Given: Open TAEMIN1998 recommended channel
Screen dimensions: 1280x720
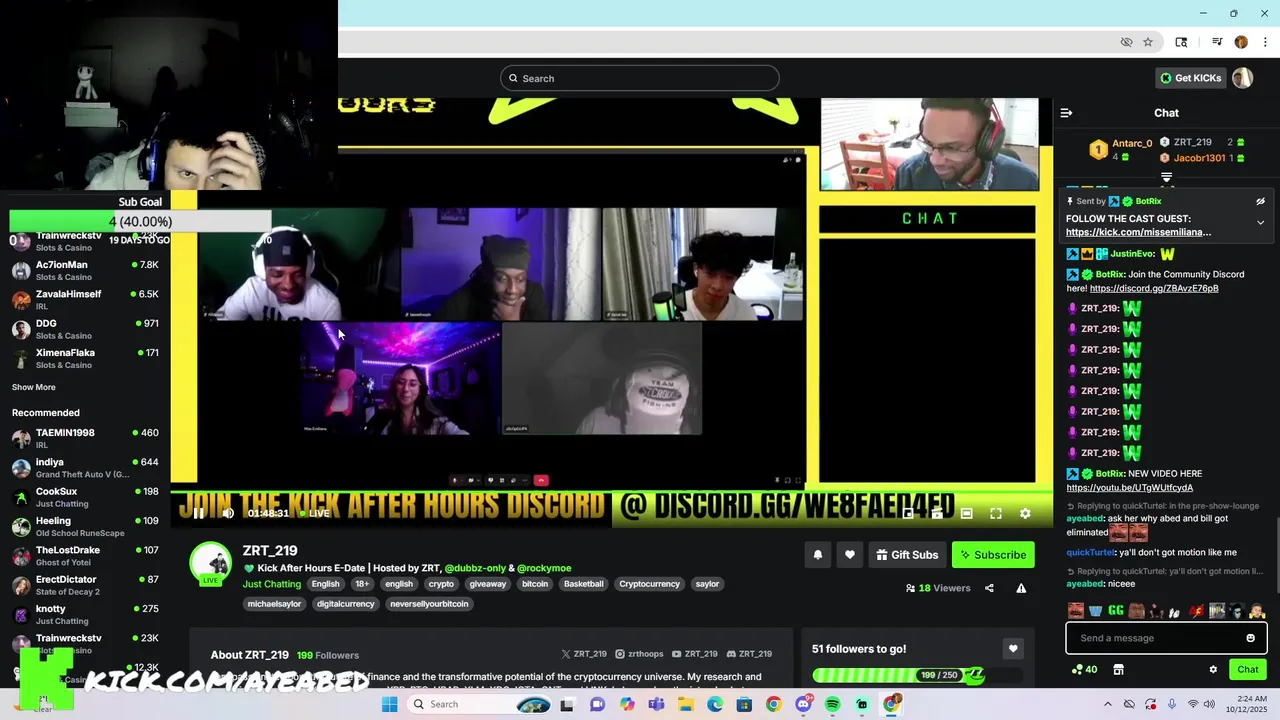Looking at the screenshot, I should 85,438.
